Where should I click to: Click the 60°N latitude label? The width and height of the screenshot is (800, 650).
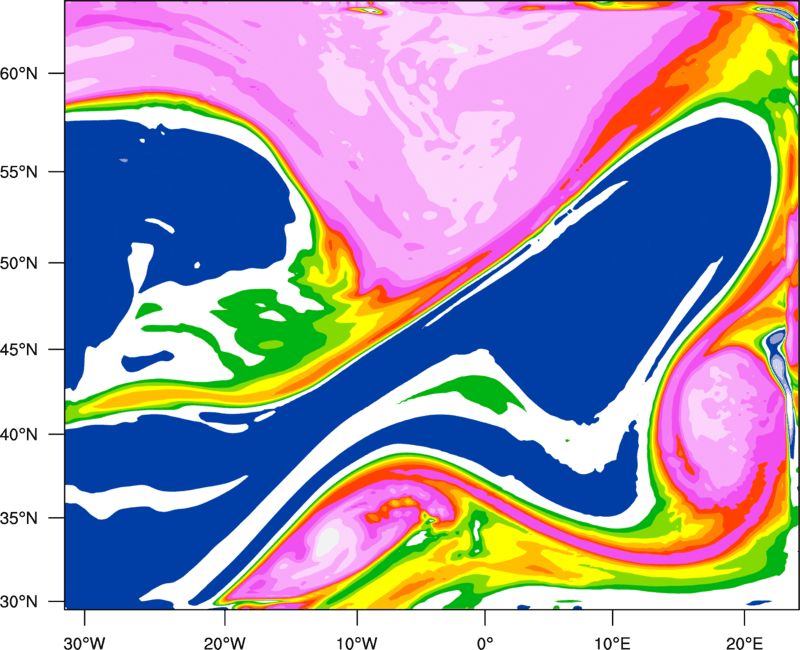click(19, 73)
